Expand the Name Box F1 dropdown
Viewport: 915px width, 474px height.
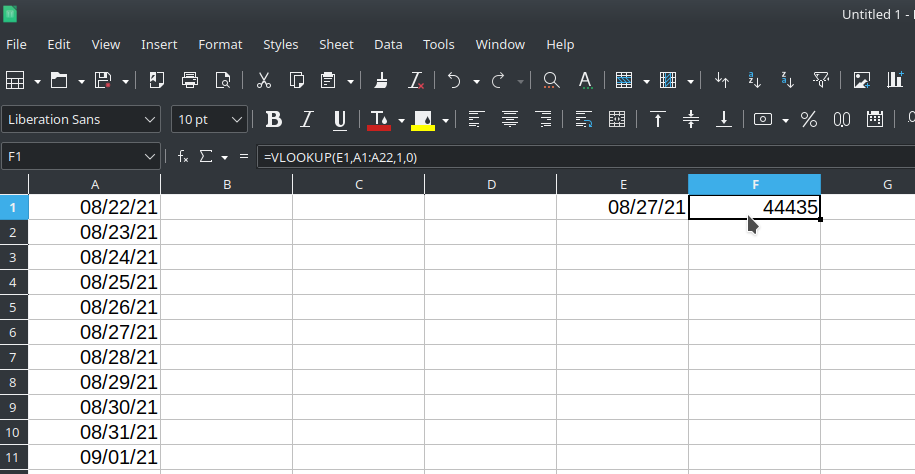(x=150, y=156)
